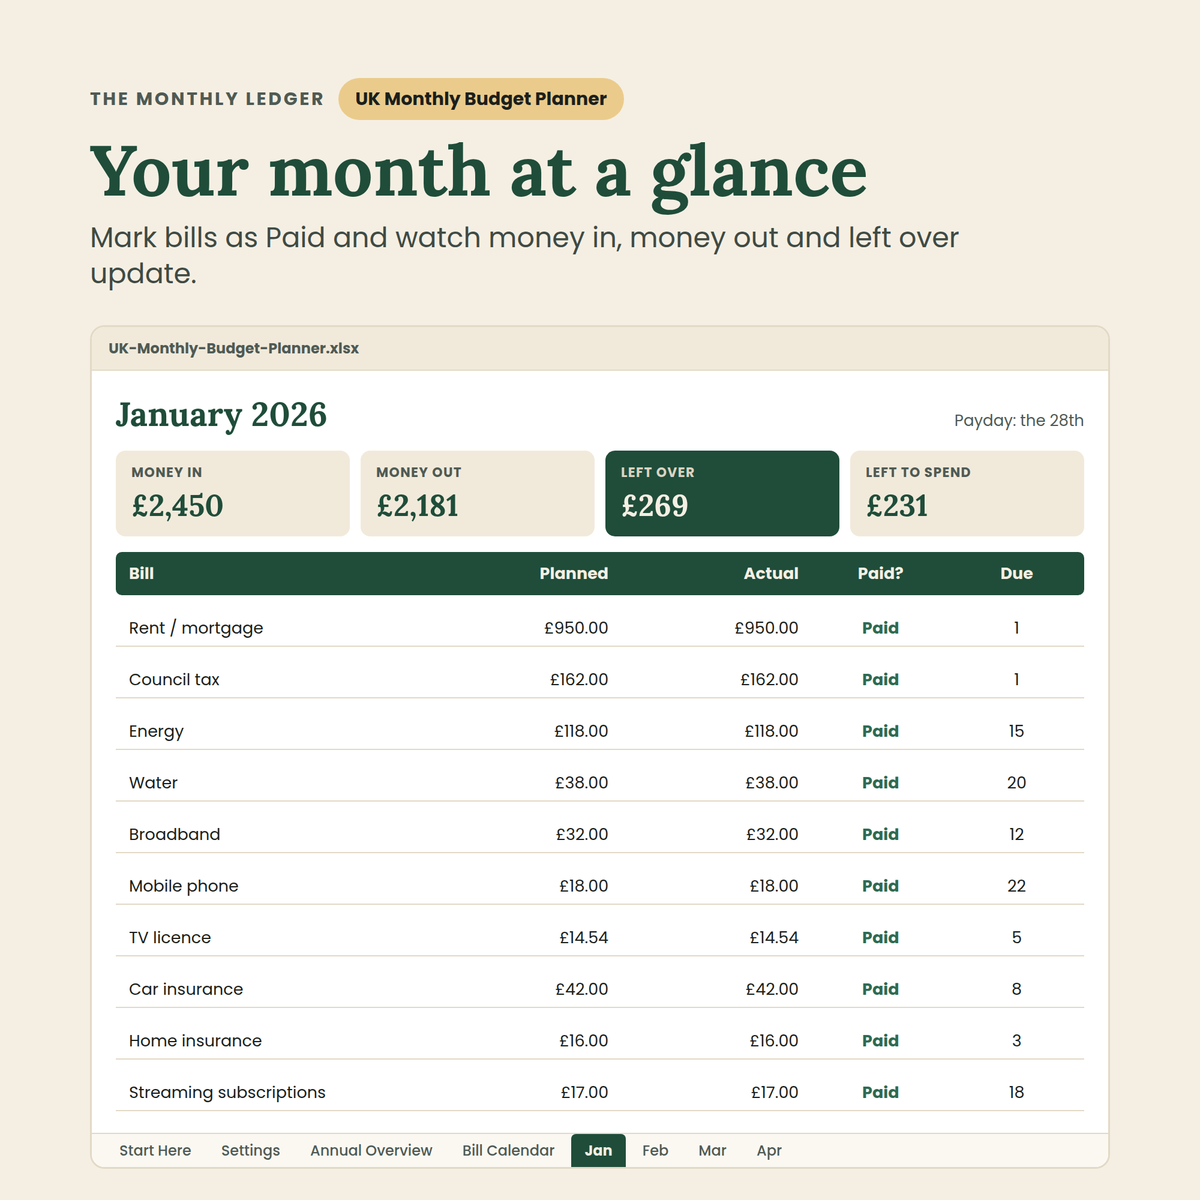Viewport: 1200px width, 1200px height.
Task: Click the planned £118.00 for Energy
Action: coord(581,731)
